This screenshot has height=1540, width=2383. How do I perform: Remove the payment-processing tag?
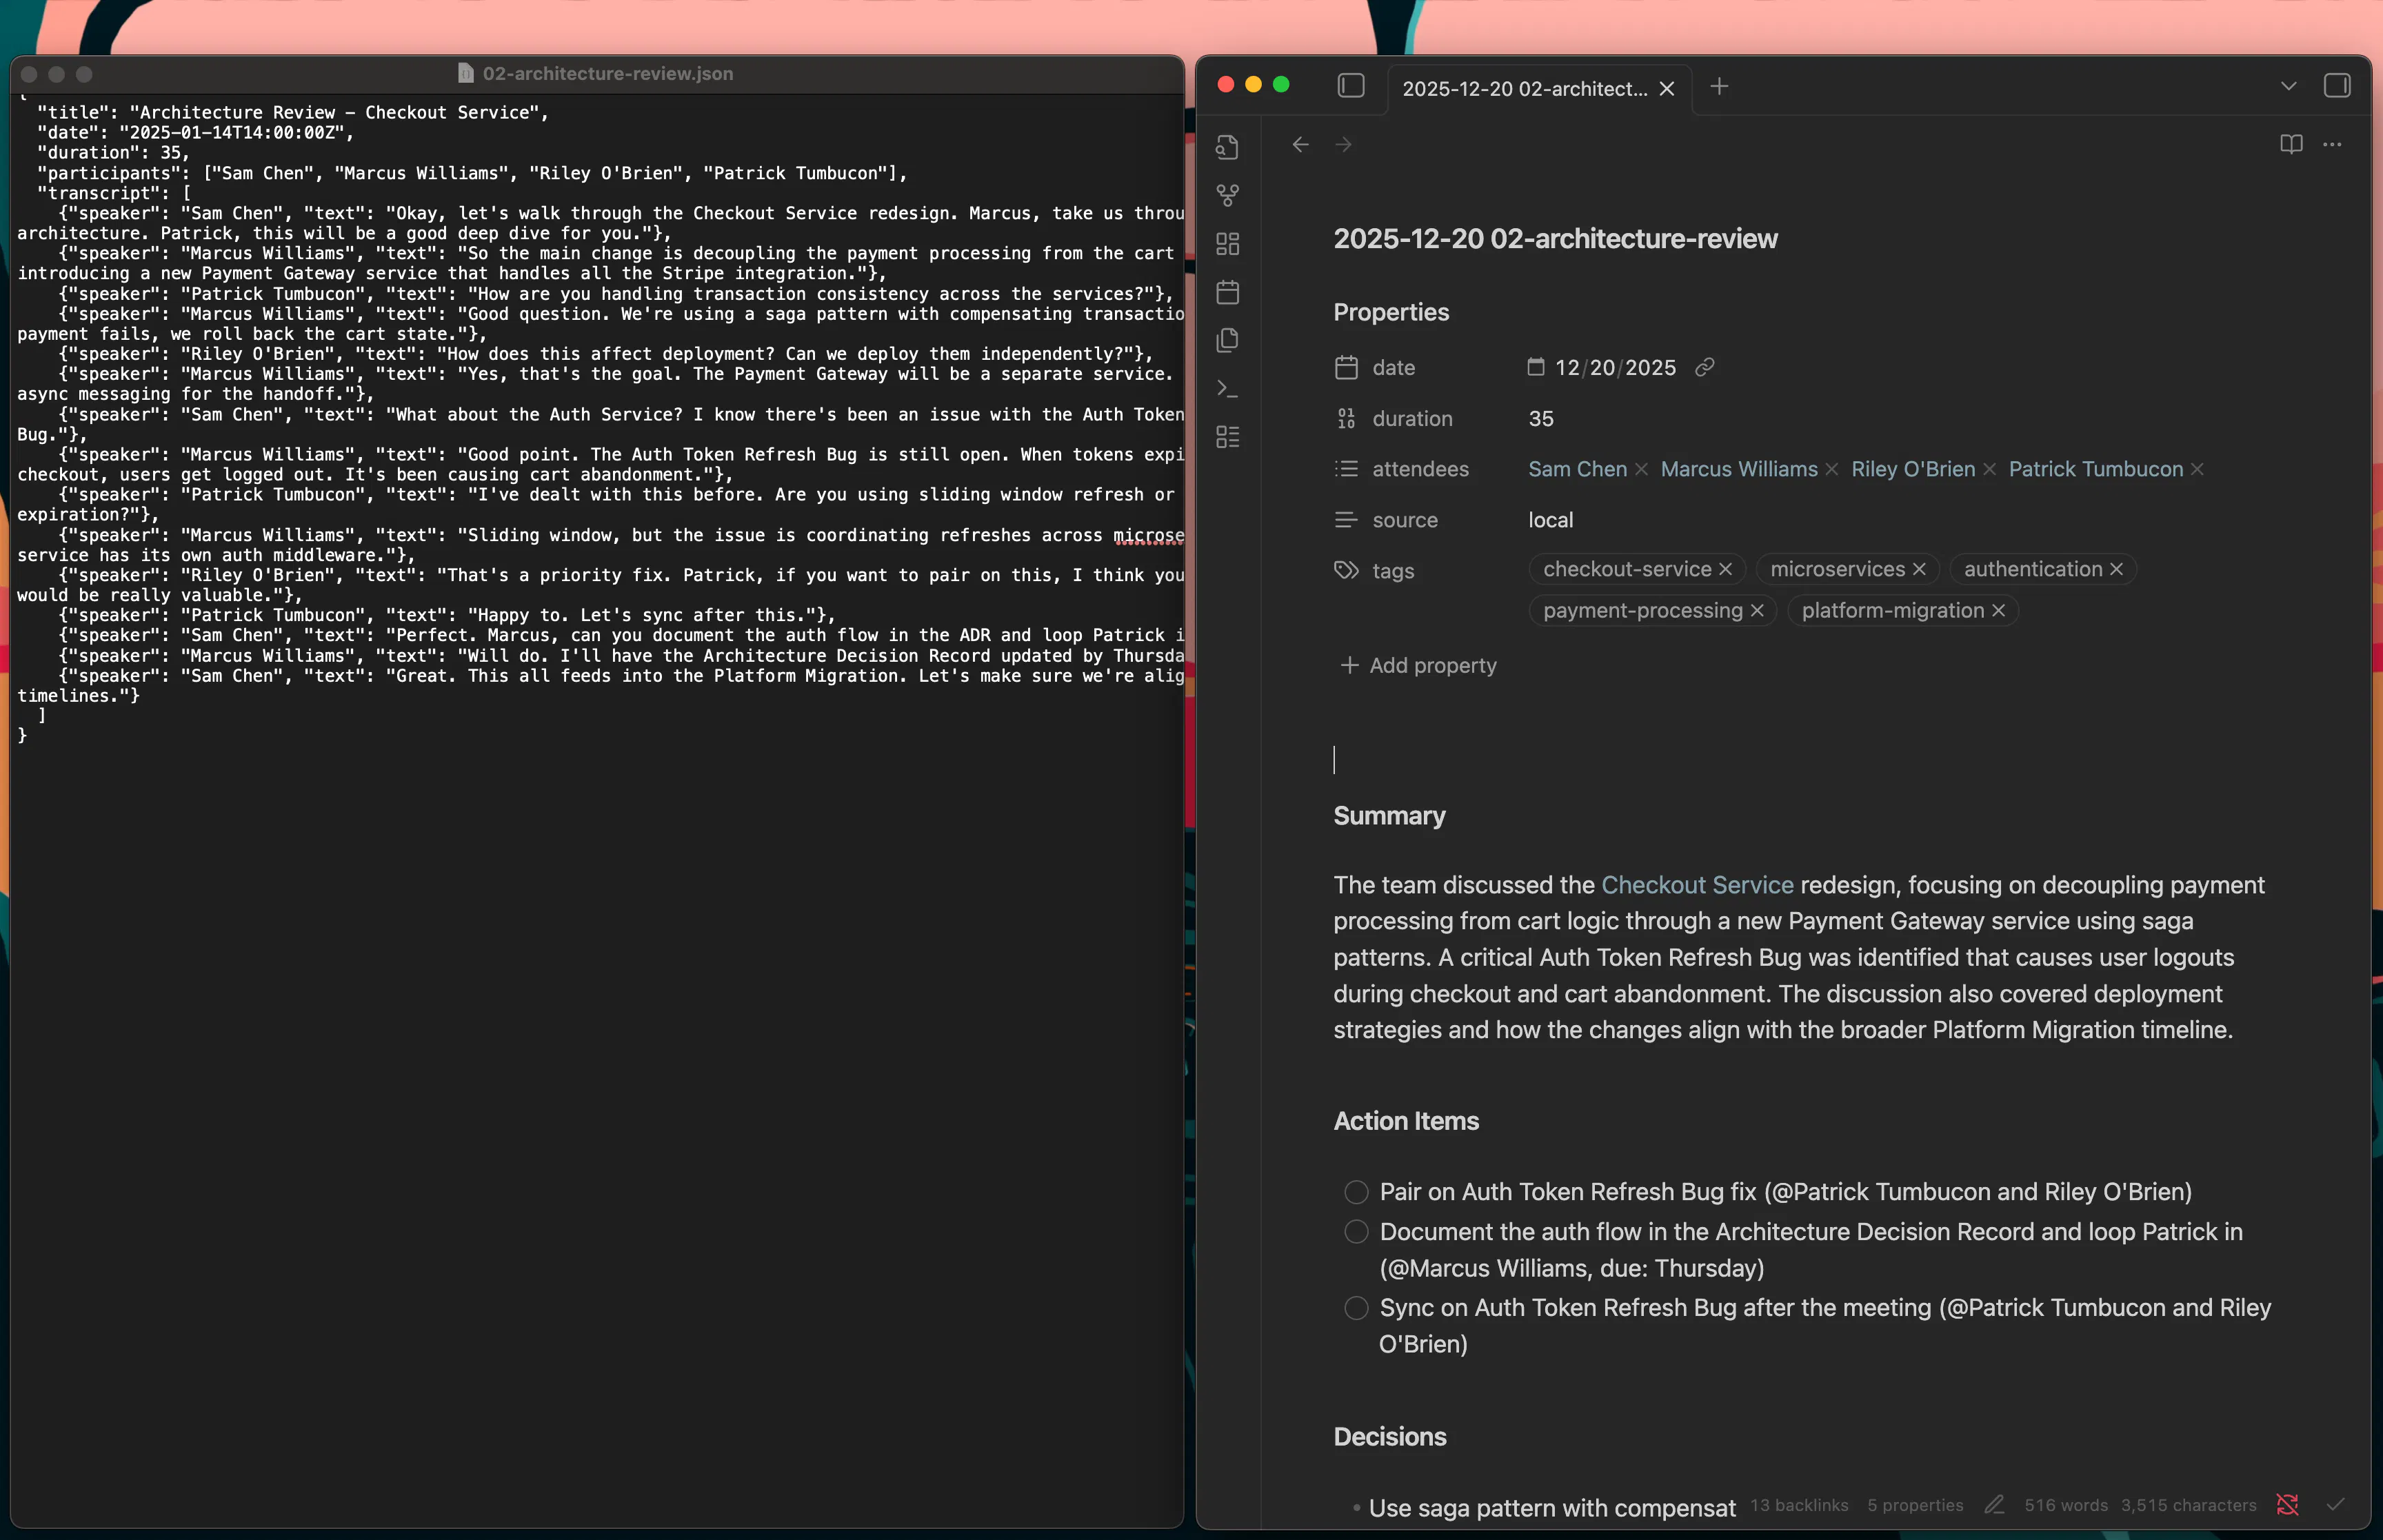(x=1757, y=610)
